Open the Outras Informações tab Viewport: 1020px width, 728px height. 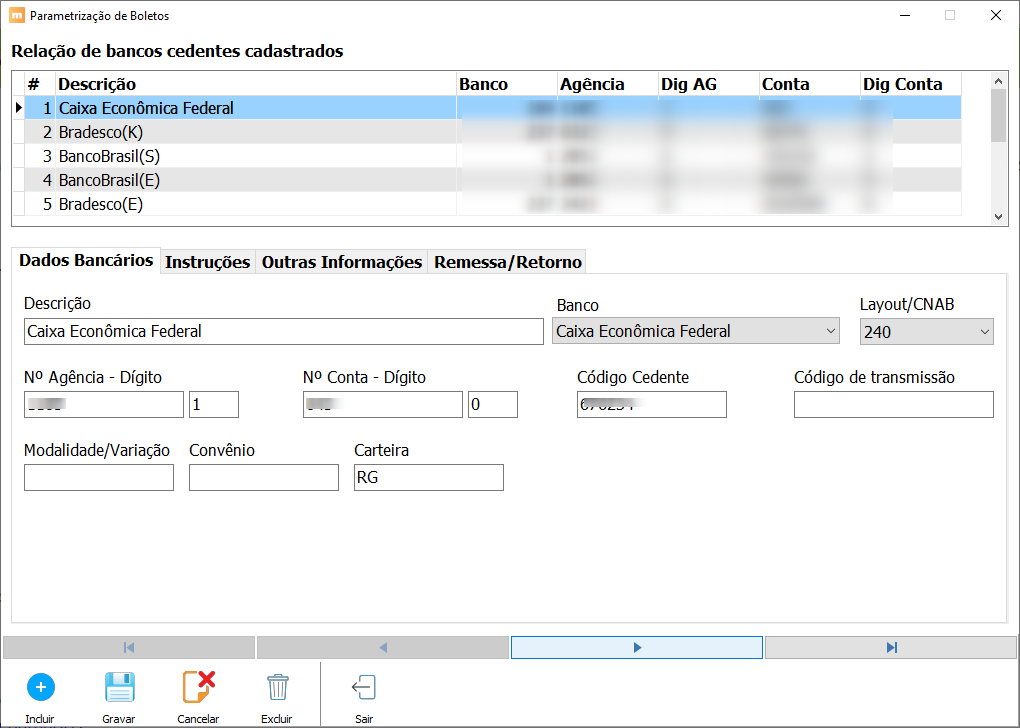[x=342, y=262]
